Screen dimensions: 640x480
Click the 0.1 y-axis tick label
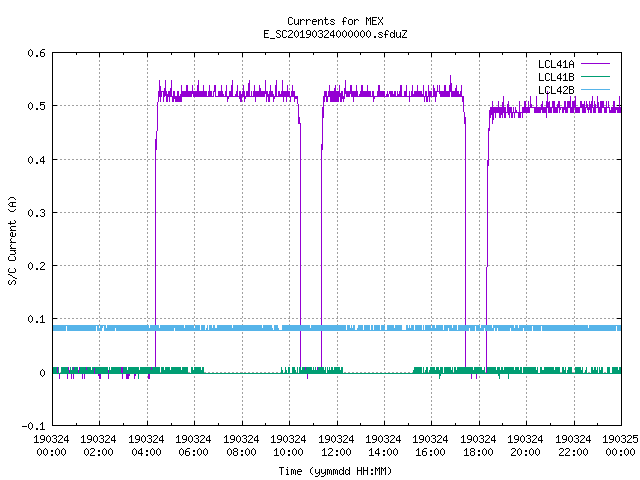[36, 319]
